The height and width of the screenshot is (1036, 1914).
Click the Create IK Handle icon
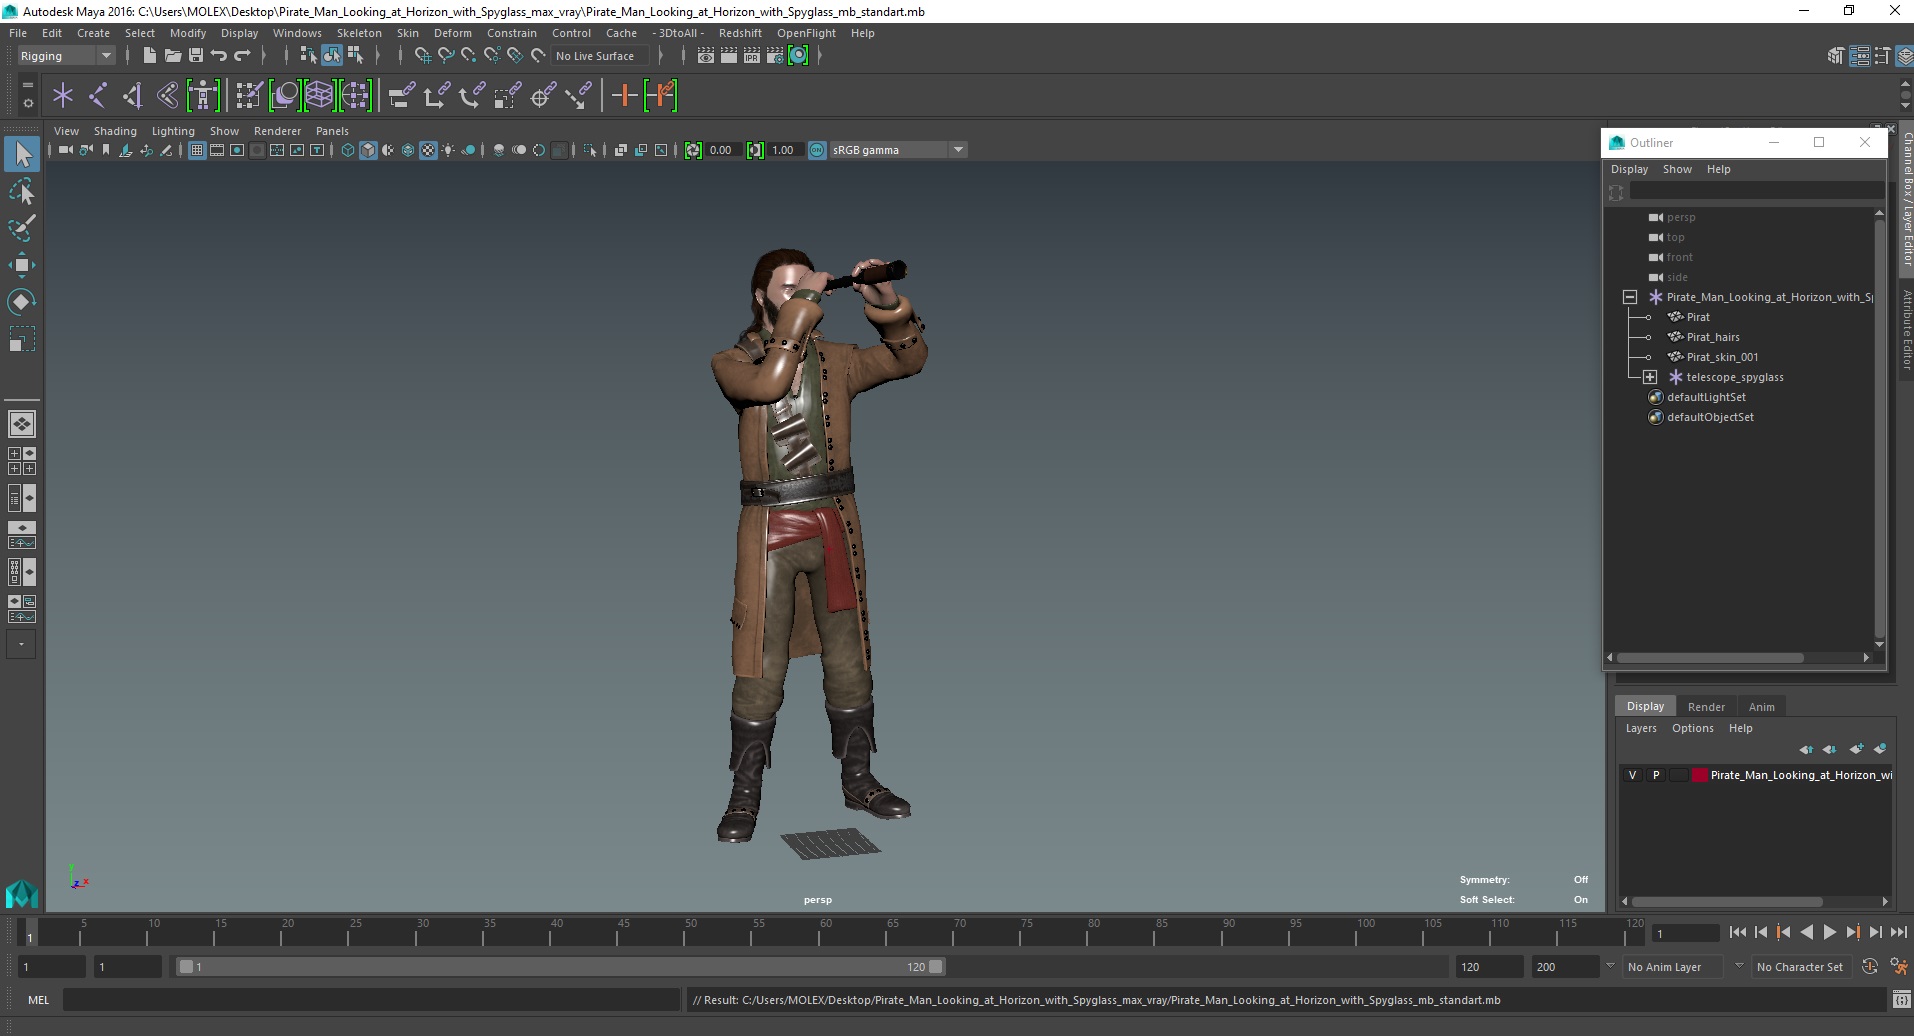133,96
